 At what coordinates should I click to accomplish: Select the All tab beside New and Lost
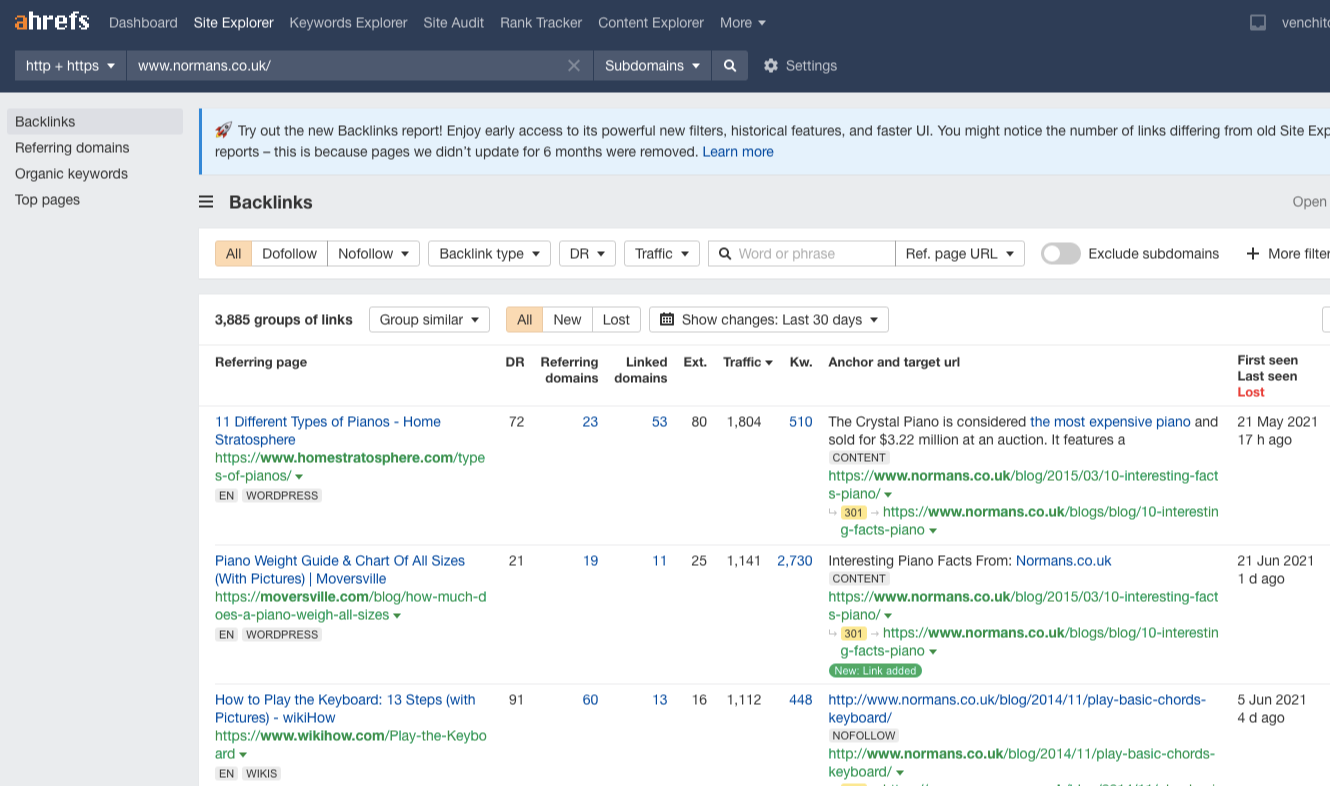(524, 320)
